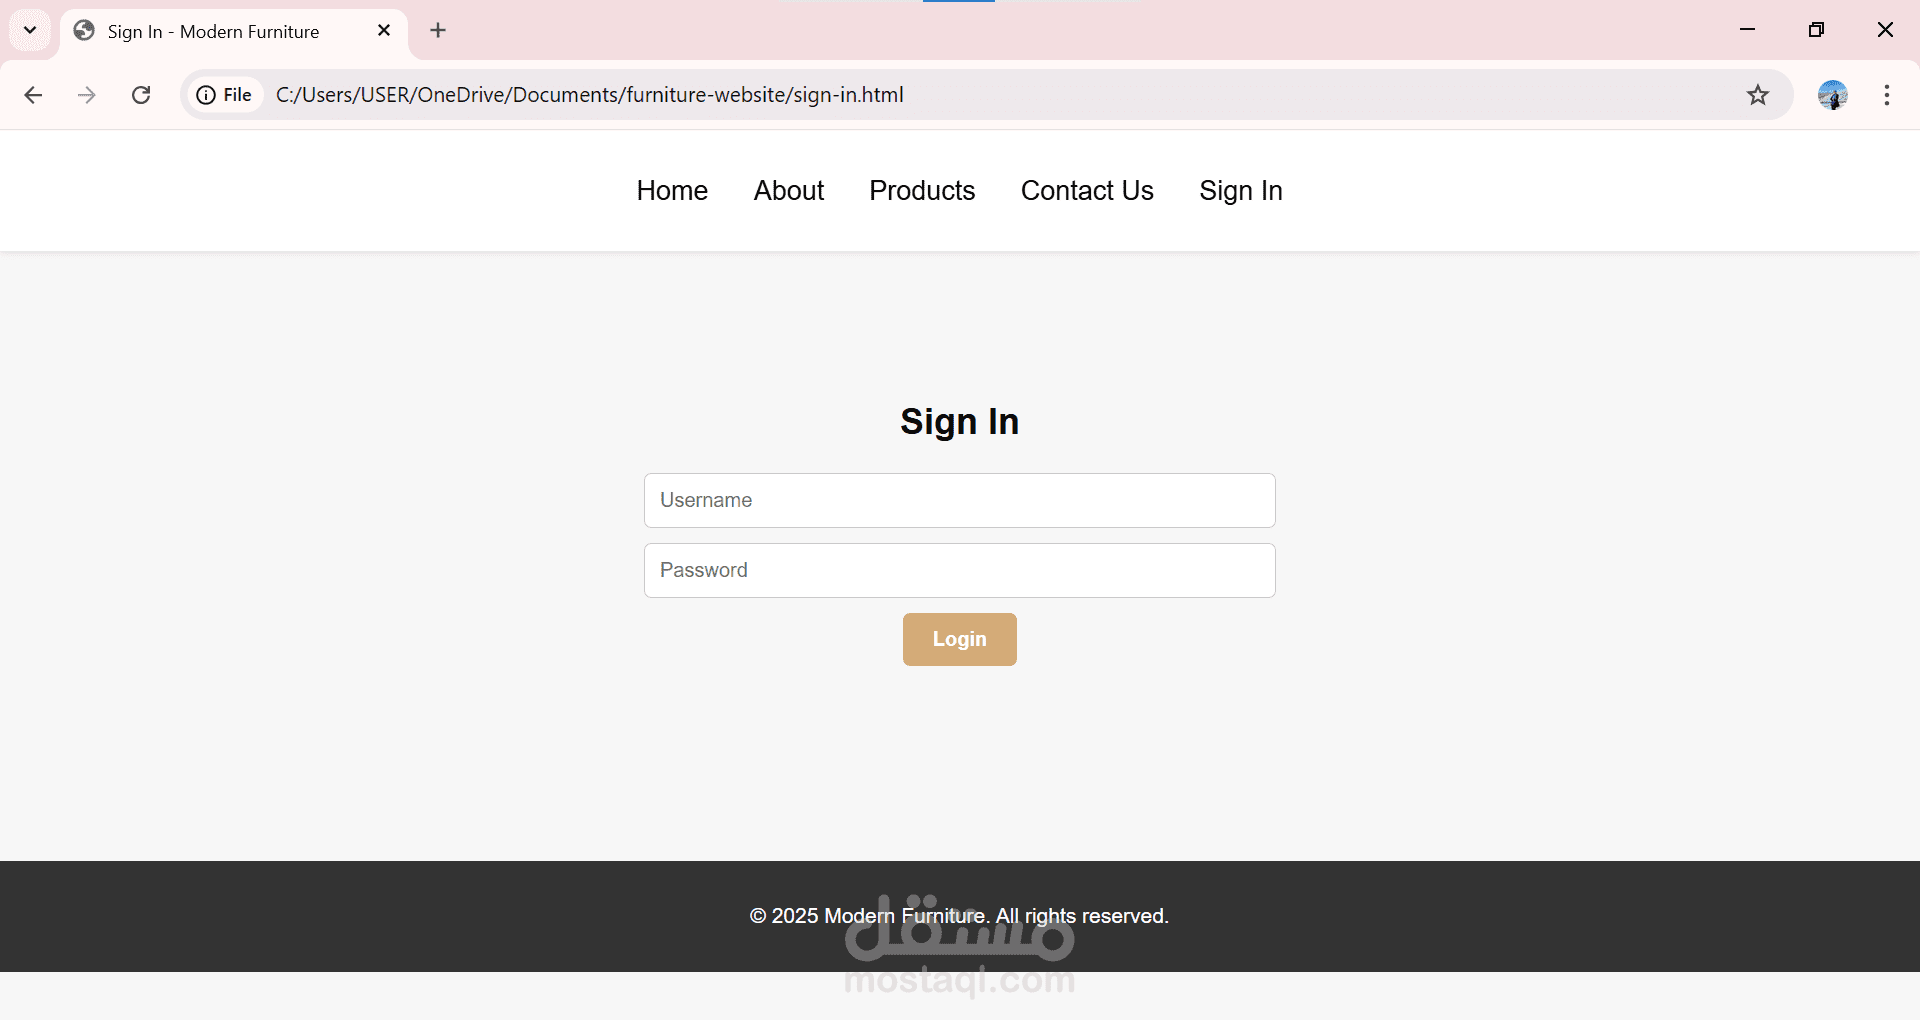1920x1020 pixels.
Task: Reload the sign-in page
Action: tap(141, 95)
